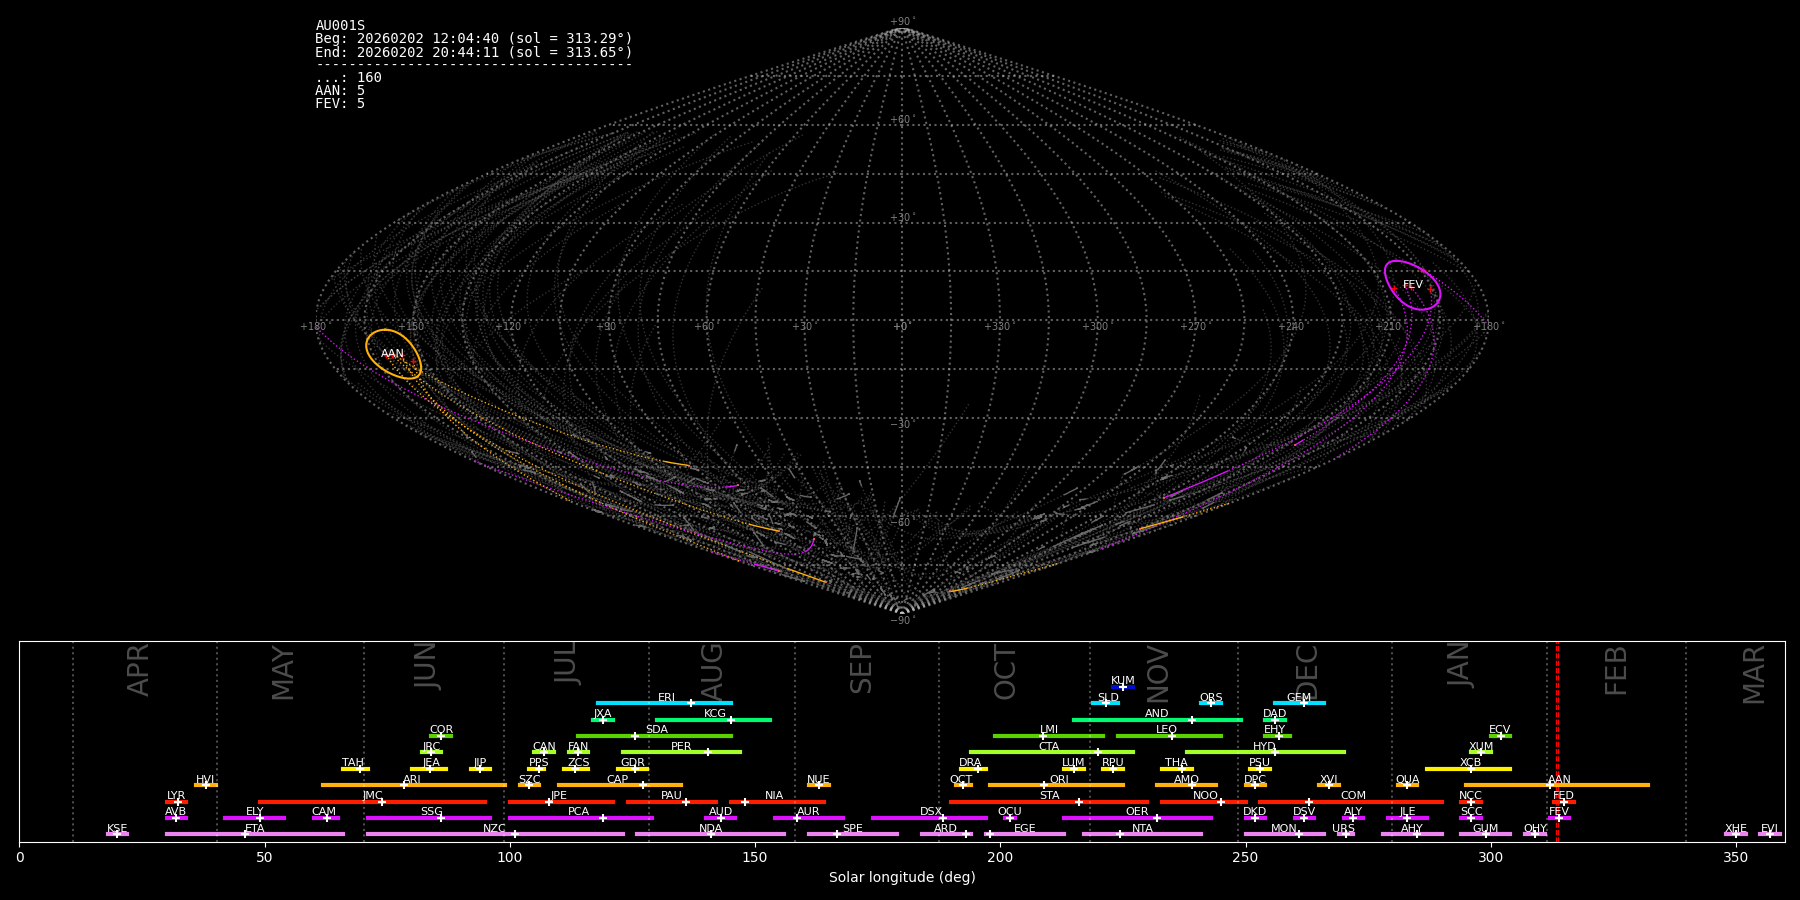Image resolution: width=1800 pixels, height=900 pixels.
Task: Click the AUR shower label
Action: [x=808, y=812]
